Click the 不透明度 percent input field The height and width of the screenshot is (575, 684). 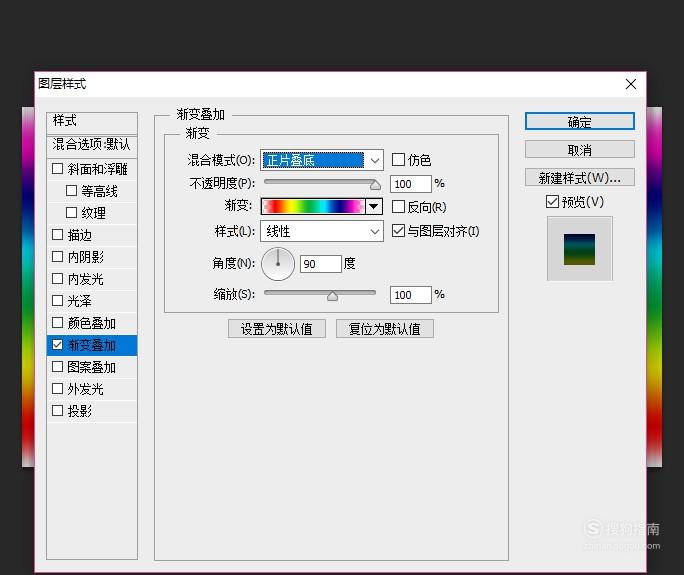click(410, 184)
